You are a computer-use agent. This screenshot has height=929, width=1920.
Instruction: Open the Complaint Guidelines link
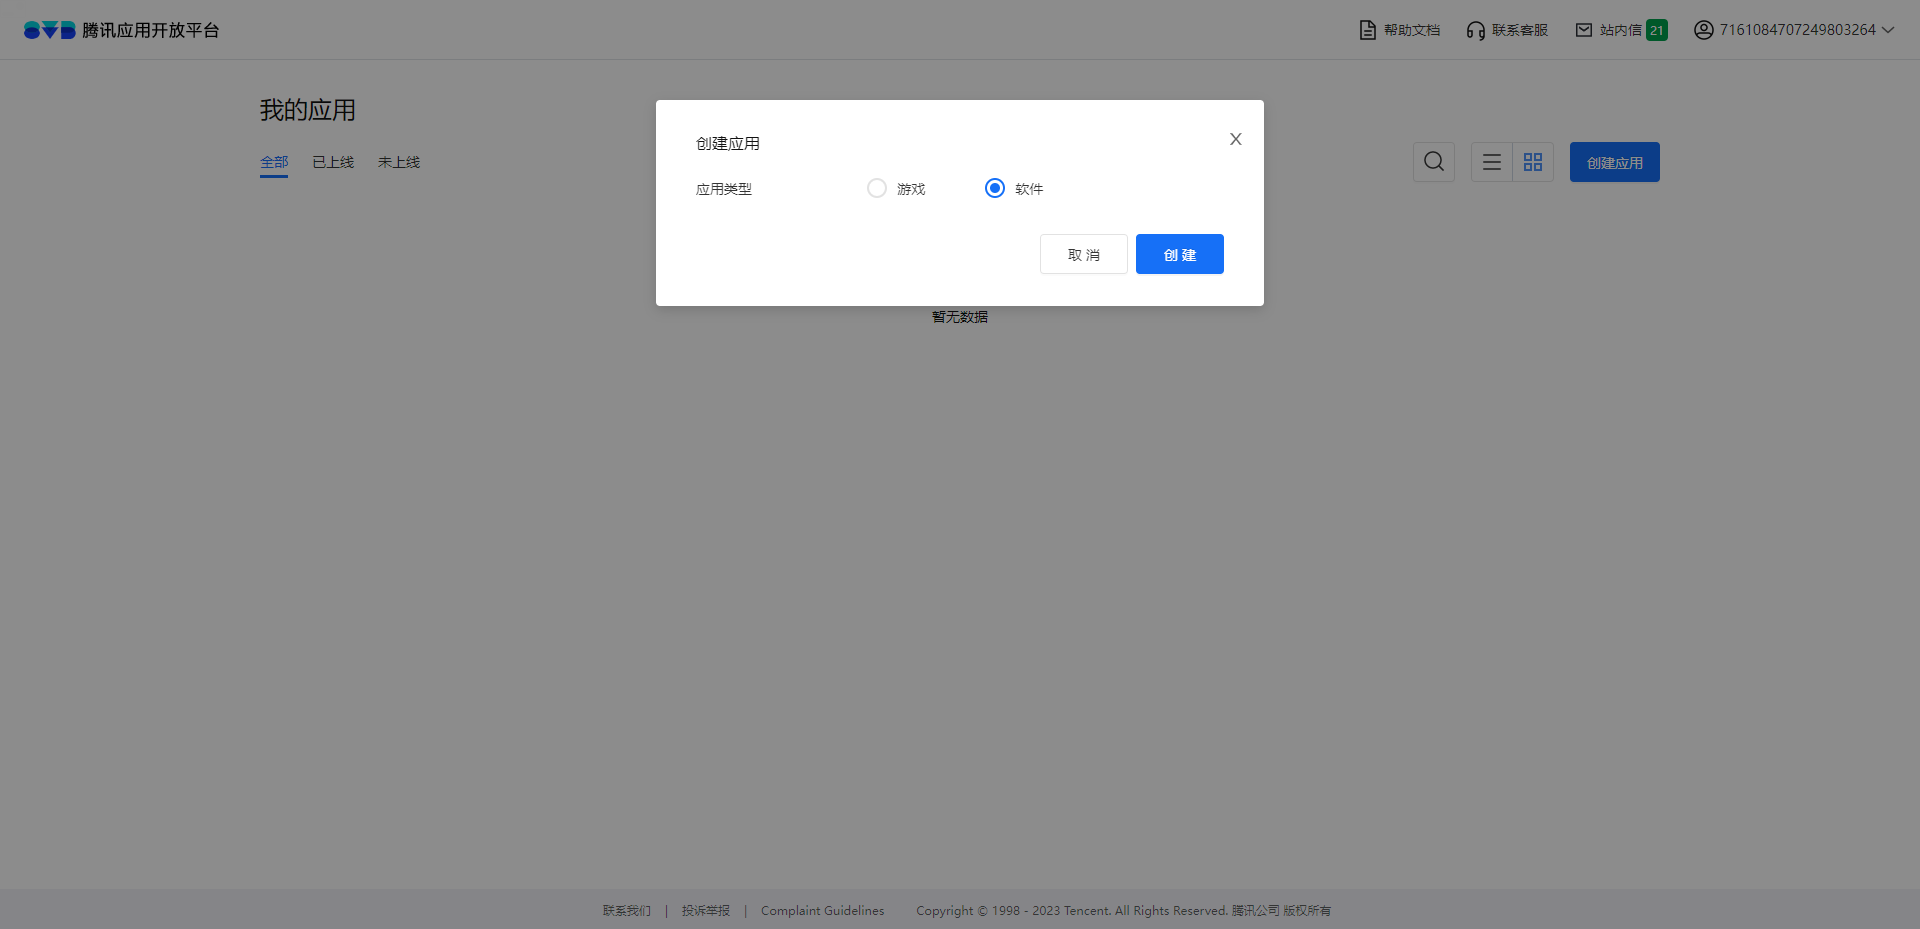823,911
